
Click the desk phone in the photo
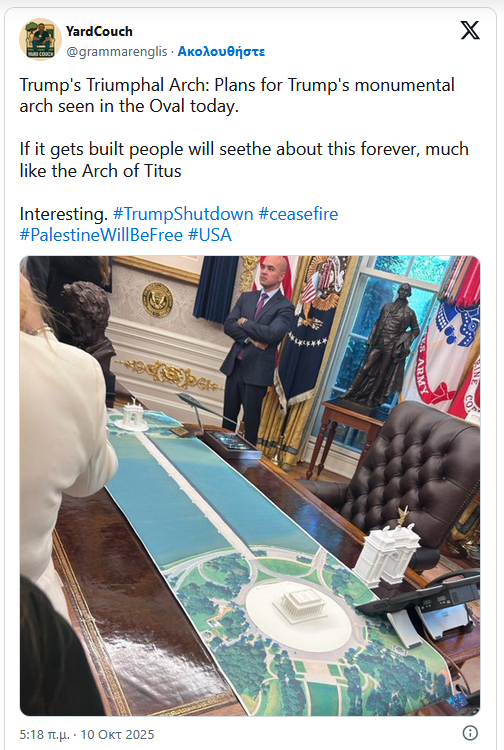[423, 607]
